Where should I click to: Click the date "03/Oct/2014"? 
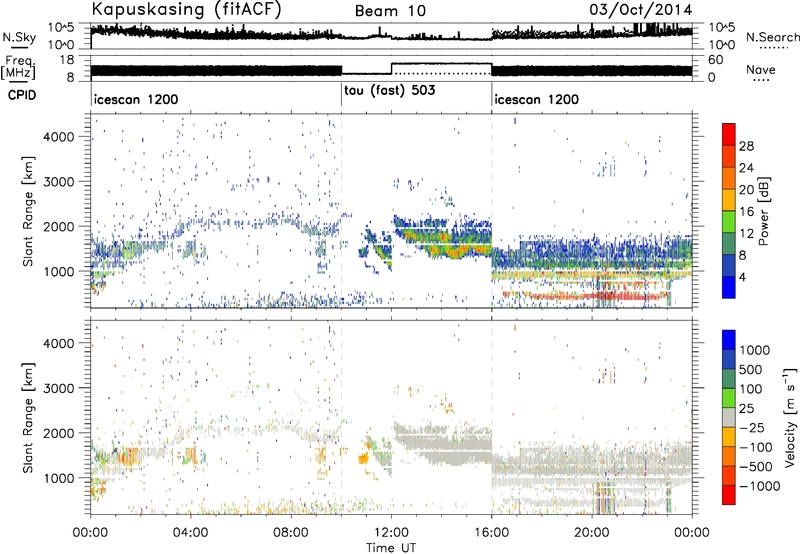click(x=641, y=10)
